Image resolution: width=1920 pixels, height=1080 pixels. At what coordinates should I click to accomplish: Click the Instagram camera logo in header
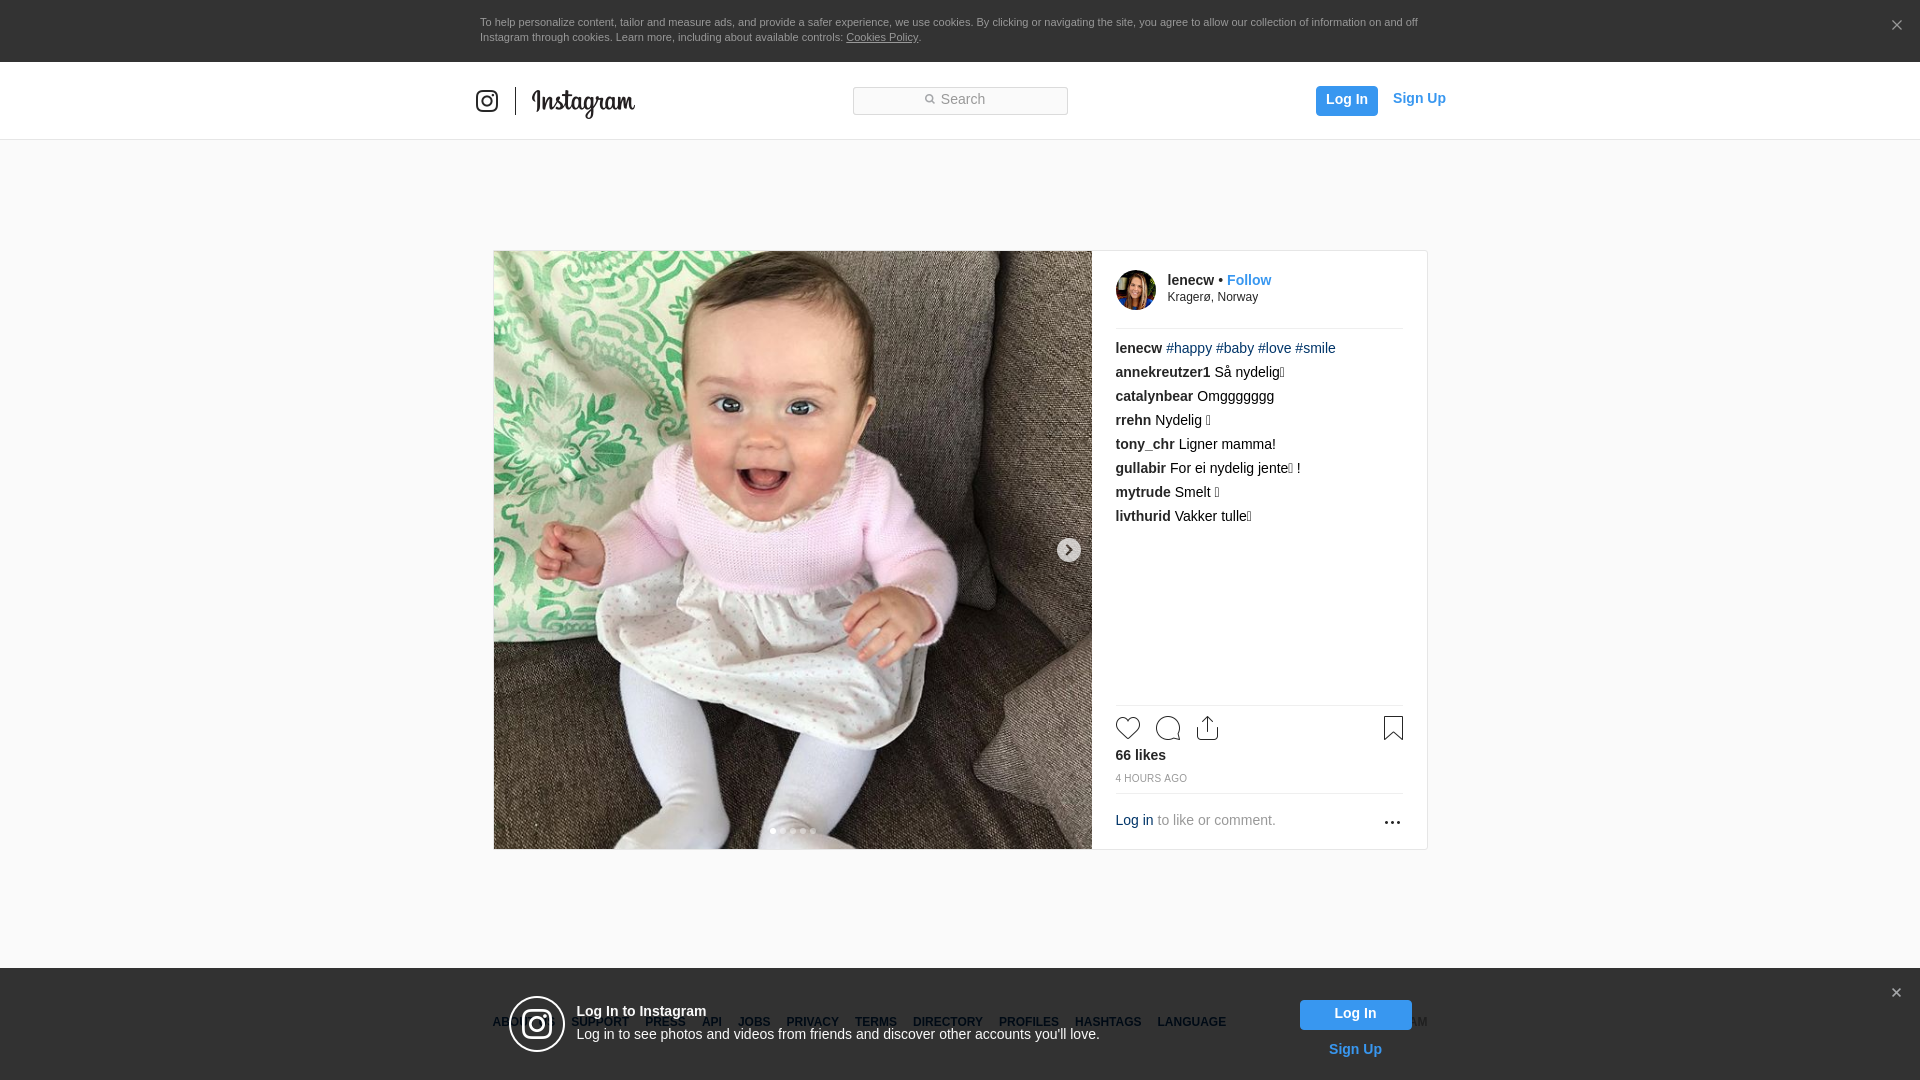point(487,101)
